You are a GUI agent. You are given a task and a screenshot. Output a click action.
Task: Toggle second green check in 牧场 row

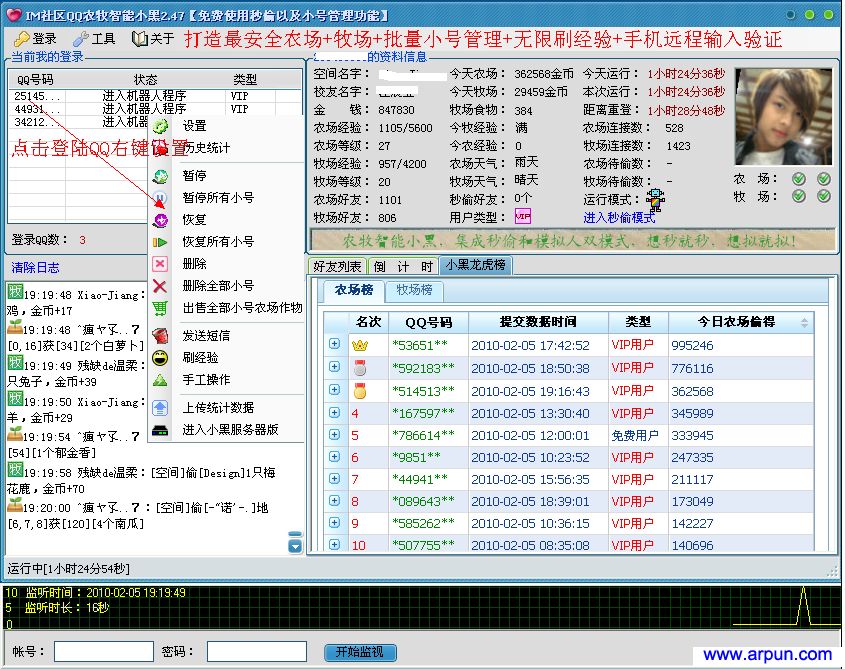(x=823, y=196)
